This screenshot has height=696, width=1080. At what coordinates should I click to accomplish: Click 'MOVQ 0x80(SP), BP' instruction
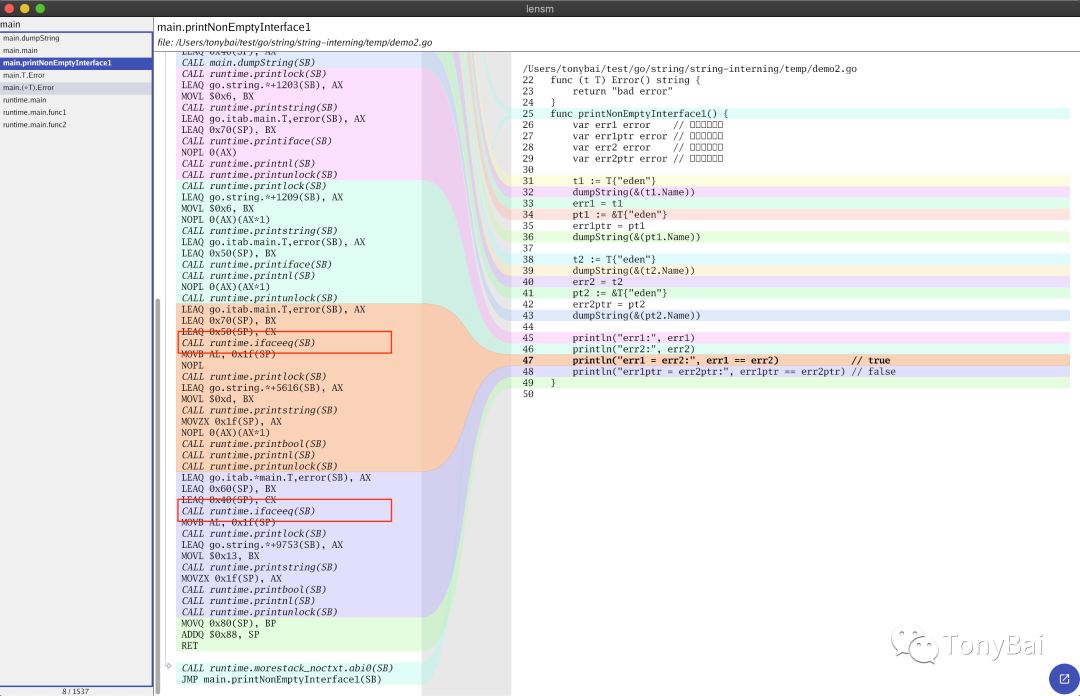pyautogui.click(x=229, y=623)
